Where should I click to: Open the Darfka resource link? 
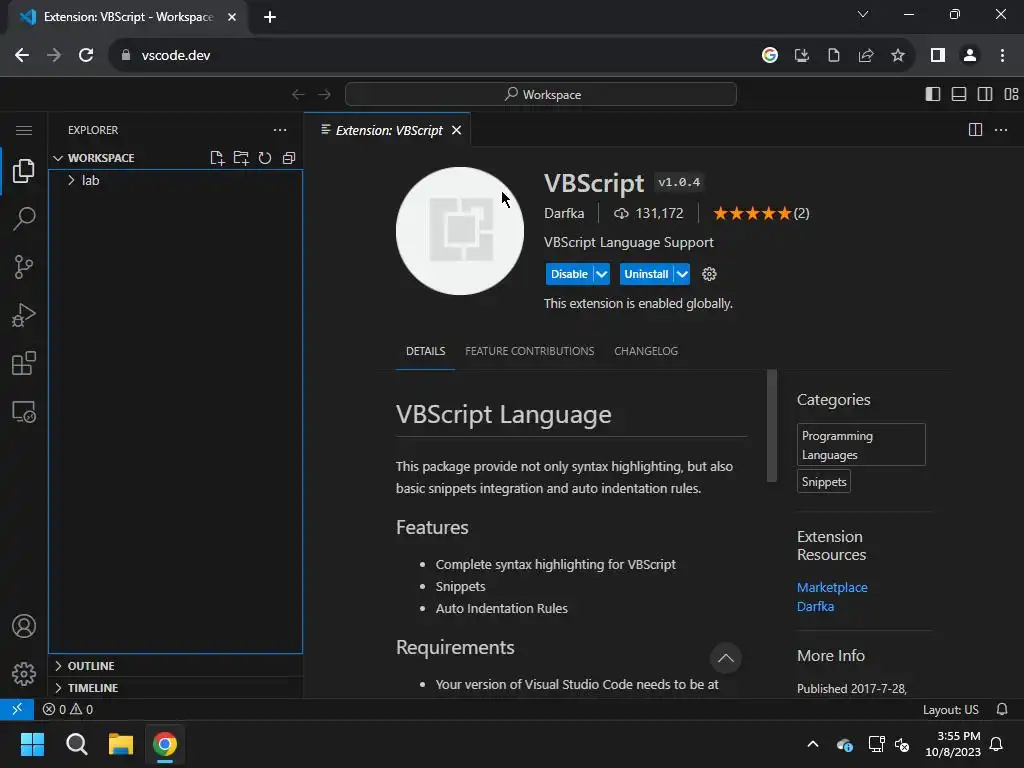coord(815,606)
